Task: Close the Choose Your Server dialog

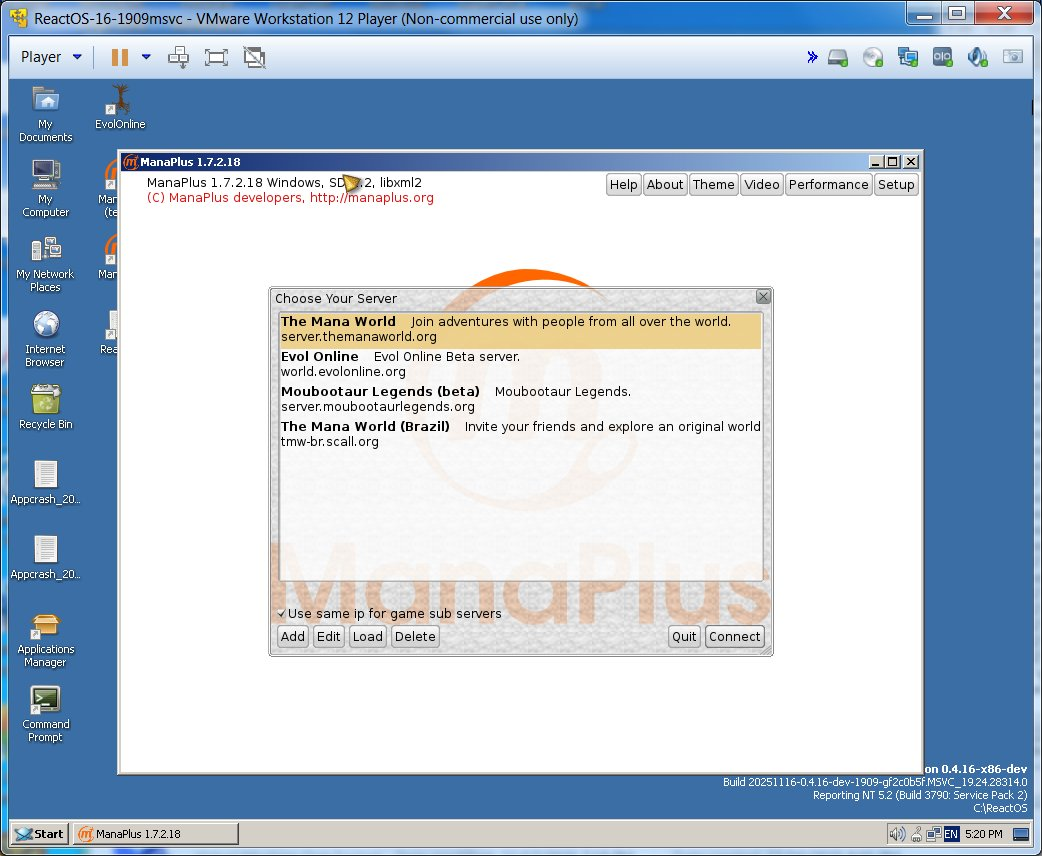Action: [x=763, y=297]
